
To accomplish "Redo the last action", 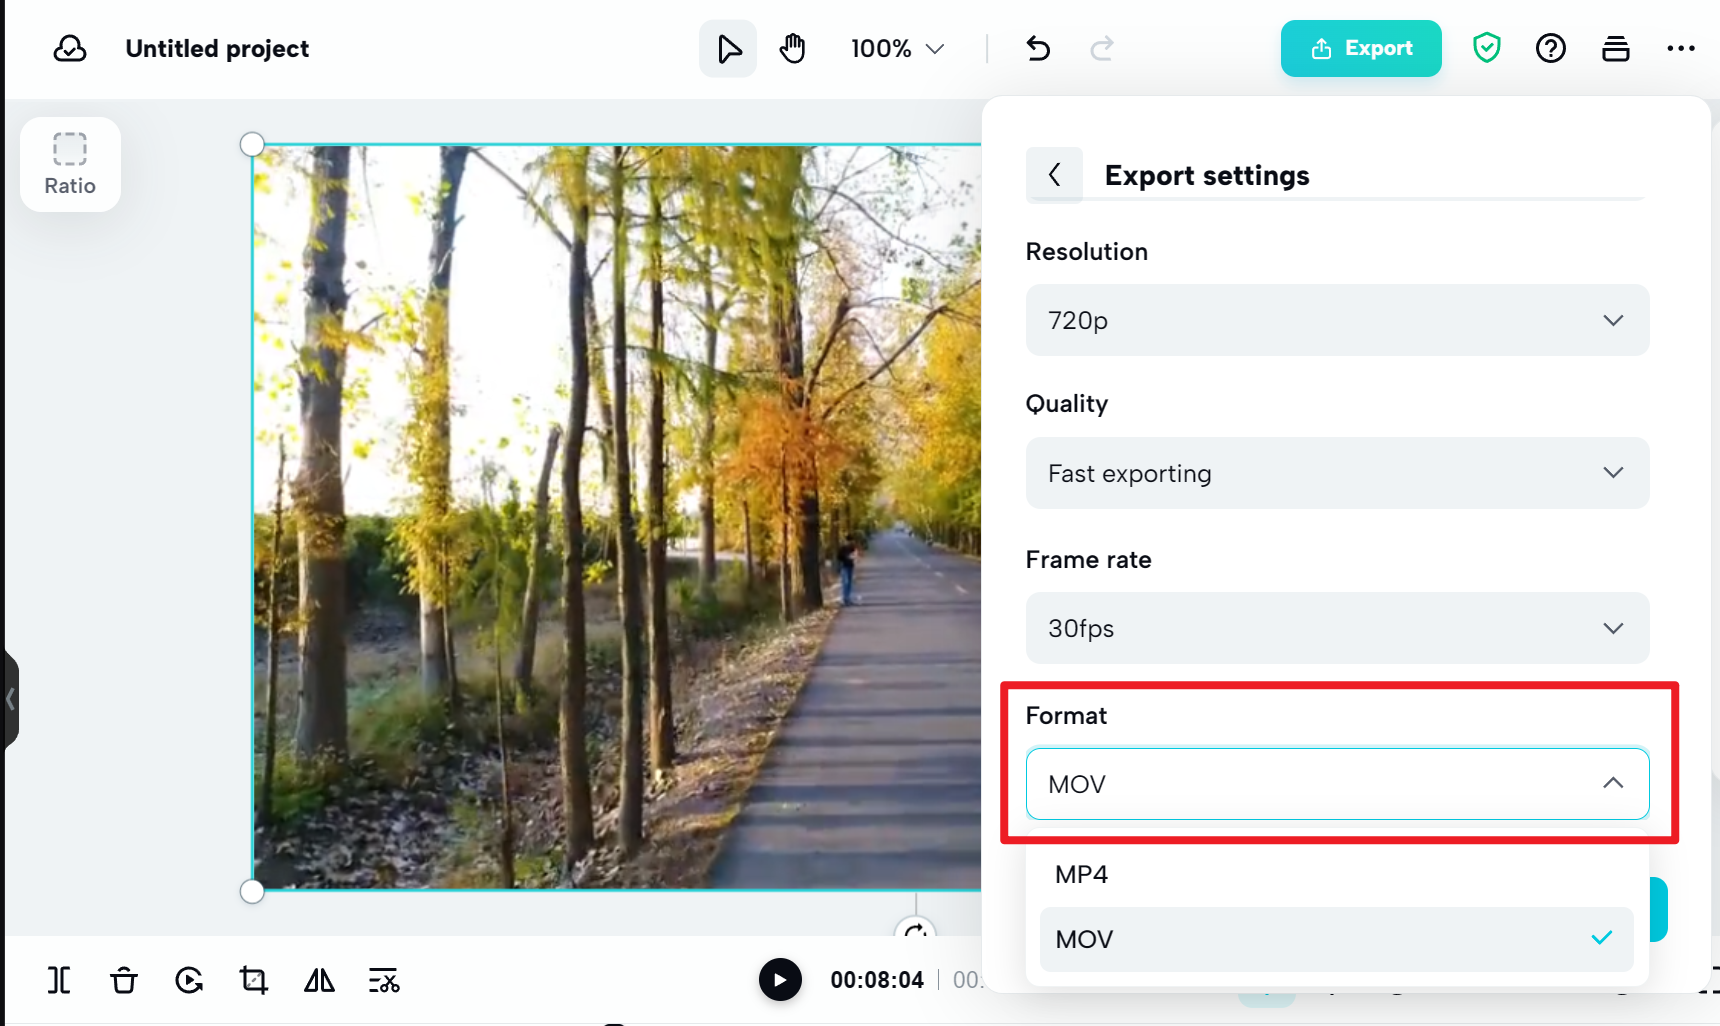I will point(1102,47).
